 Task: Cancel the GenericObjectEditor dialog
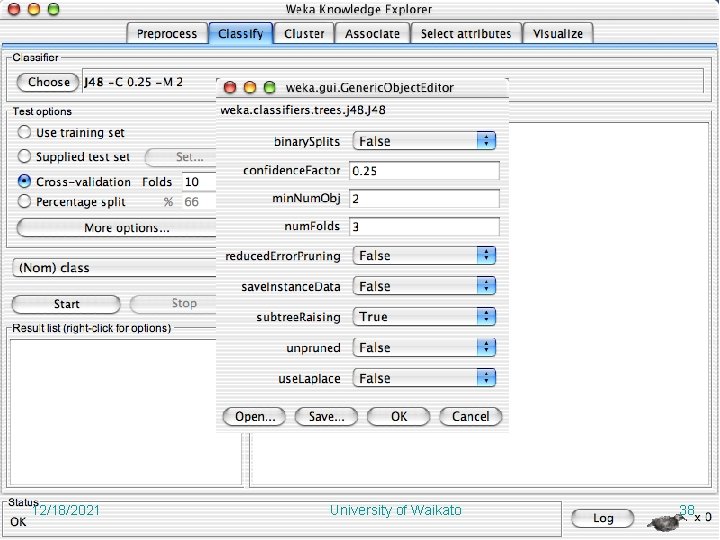click(x=471, y=416)
